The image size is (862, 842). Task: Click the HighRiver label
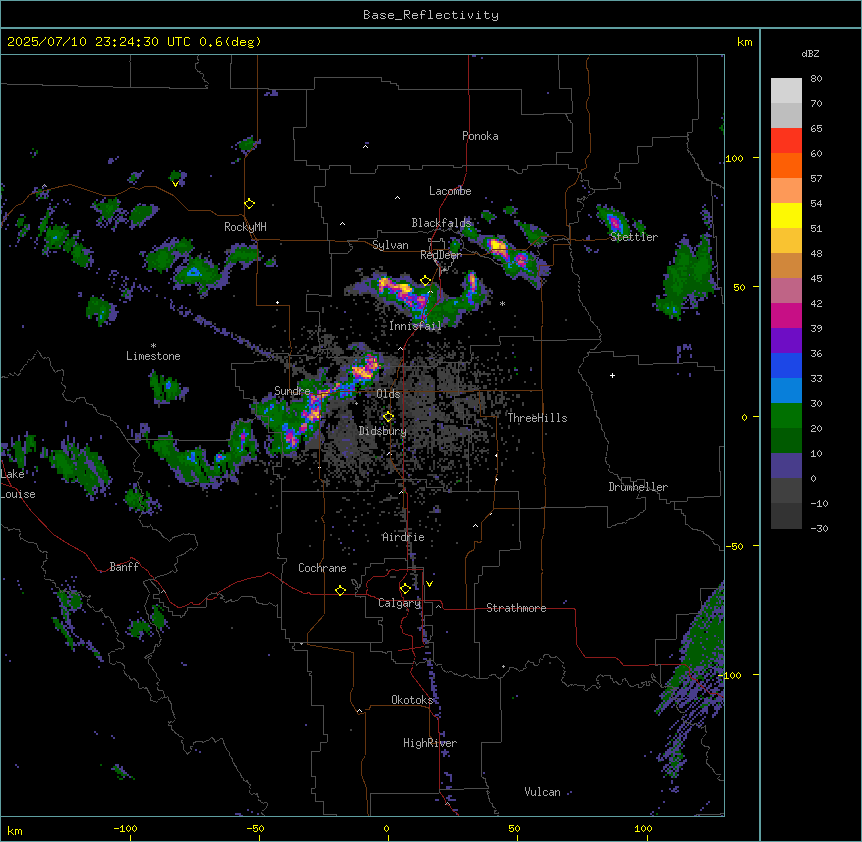[430, 743]
